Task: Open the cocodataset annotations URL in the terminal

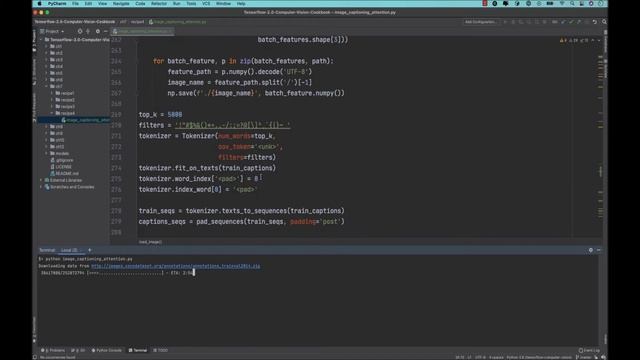Action: (x=176, y=266)
